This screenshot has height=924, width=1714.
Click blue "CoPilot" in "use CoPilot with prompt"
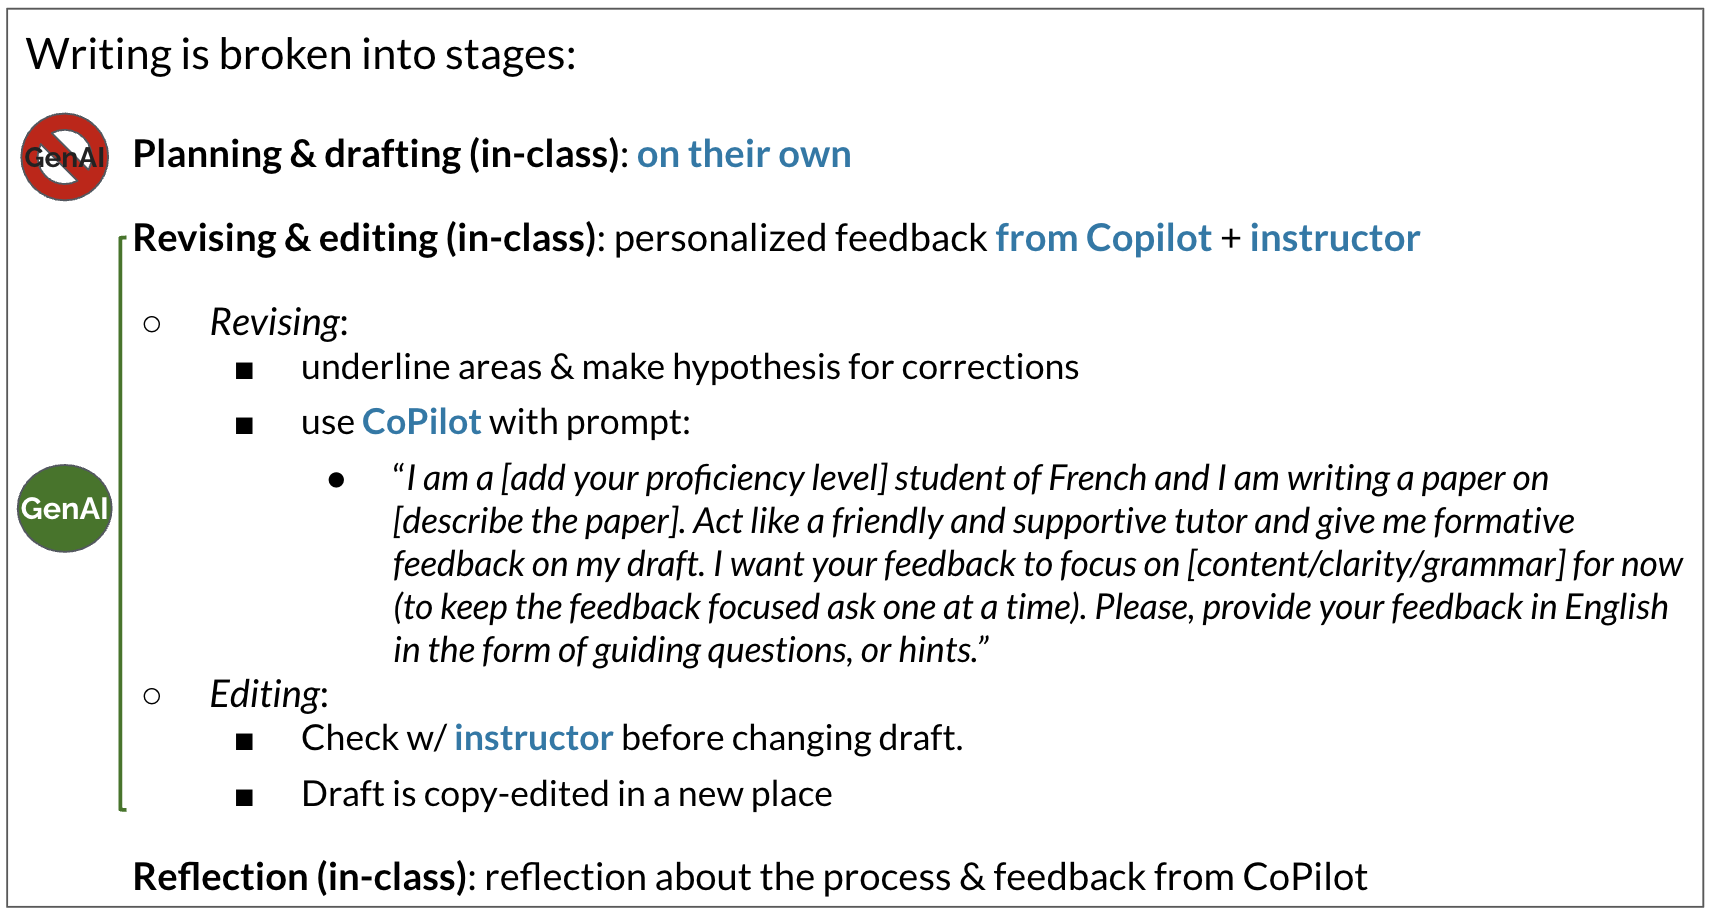point(421,422)
